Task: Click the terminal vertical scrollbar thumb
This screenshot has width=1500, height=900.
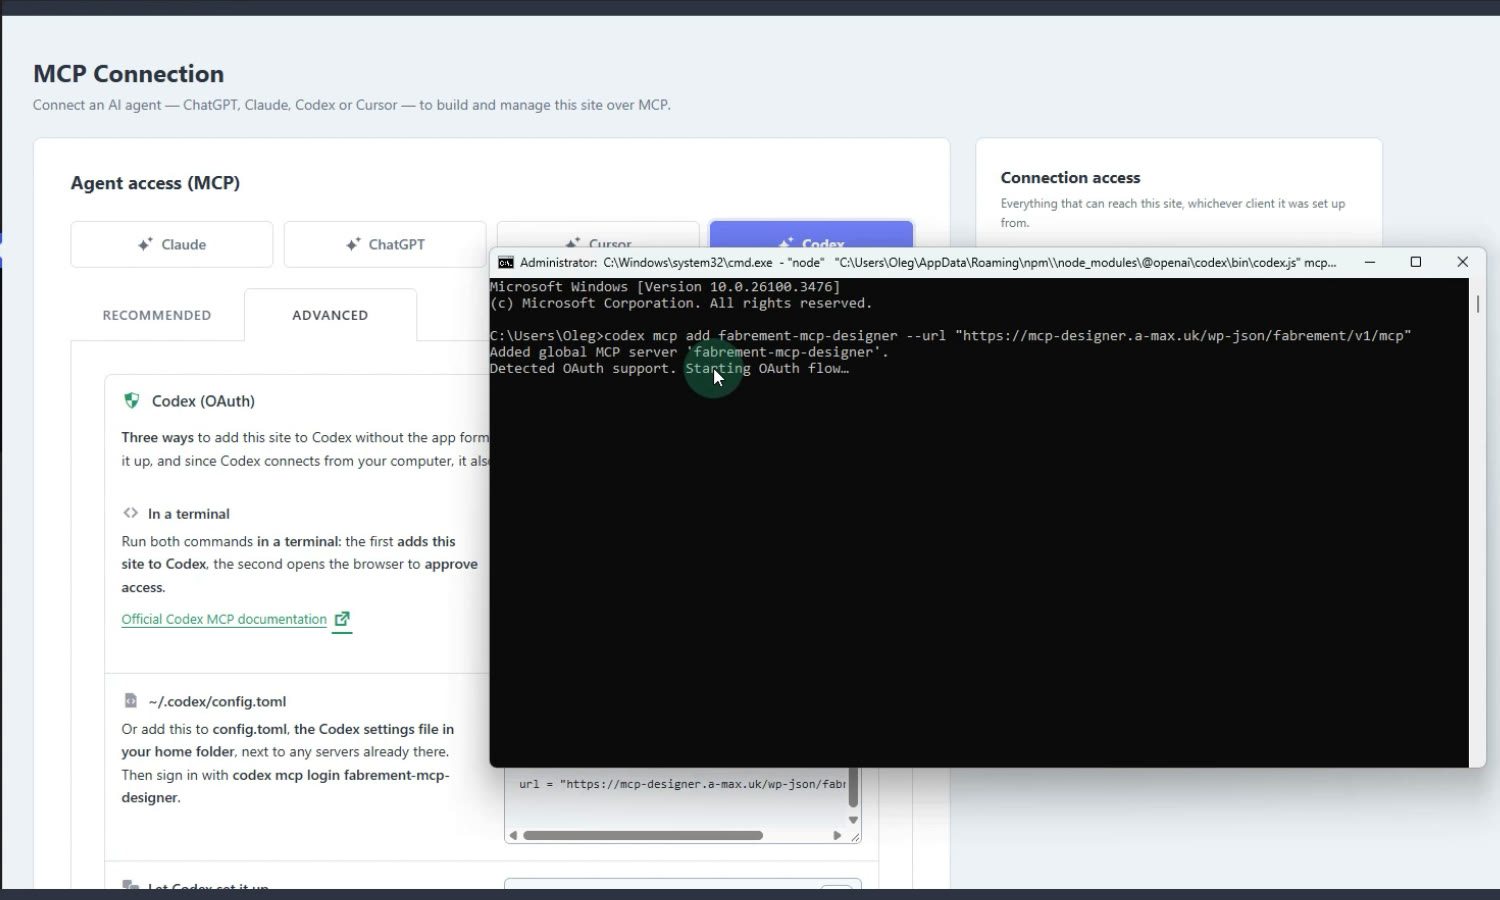Action: pos(1477,303)
